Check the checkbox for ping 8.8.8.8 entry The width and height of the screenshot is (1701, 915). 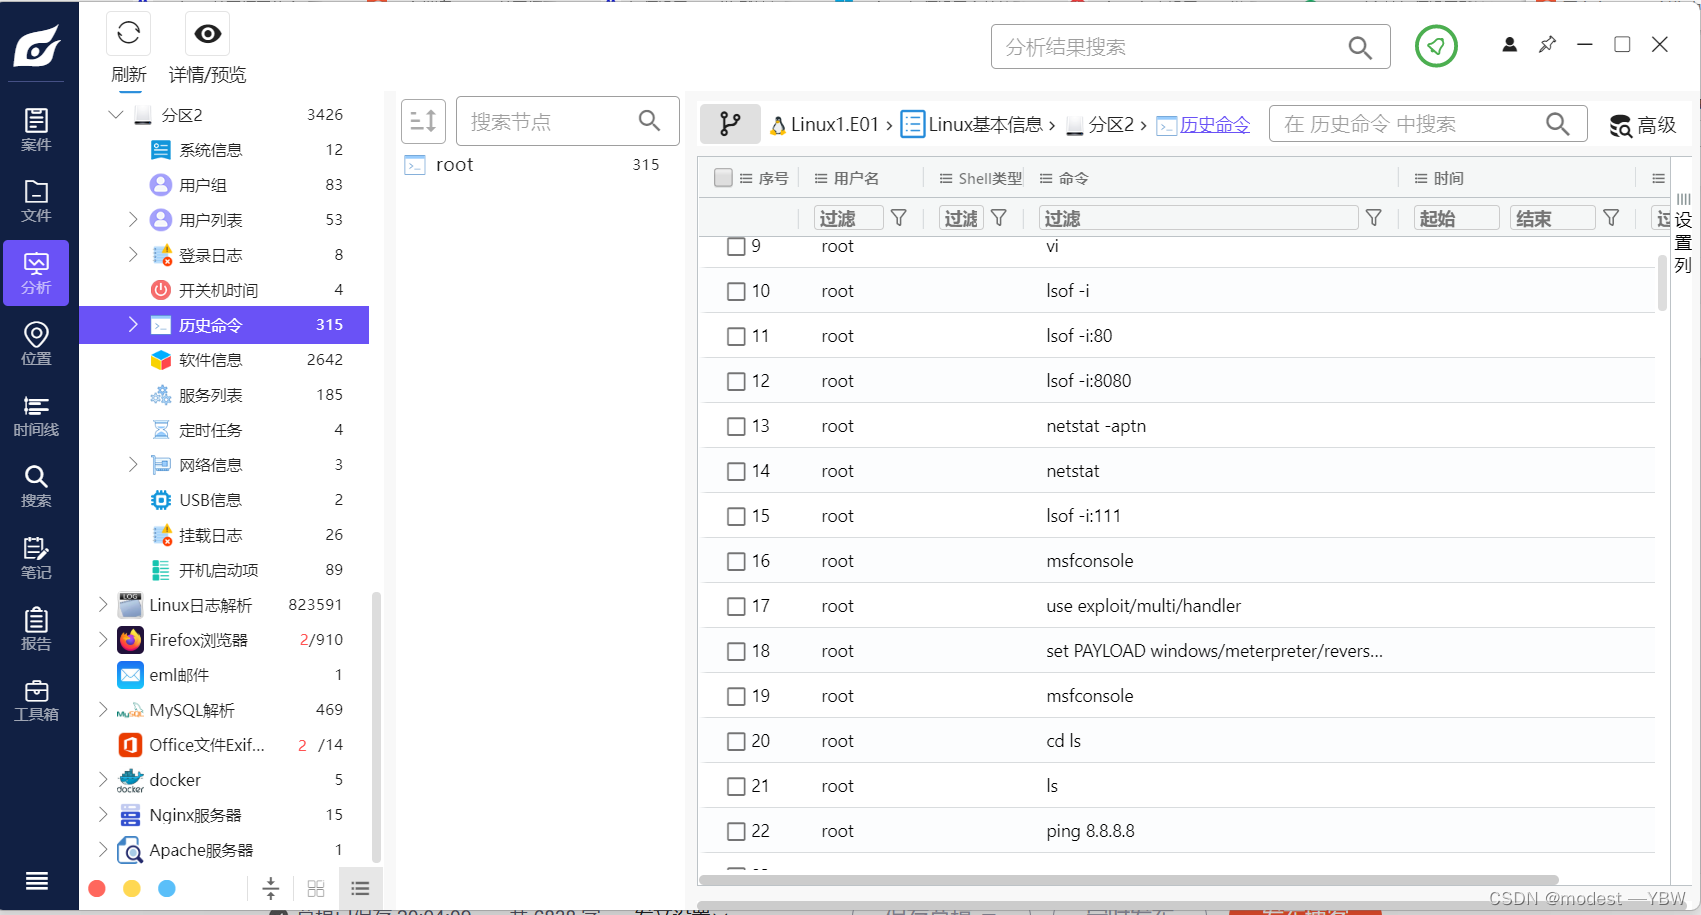coord(737,831)
